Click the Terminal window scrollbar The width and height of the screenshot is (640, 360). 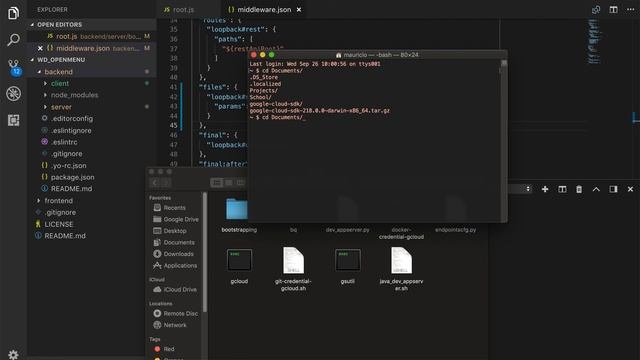click(x=504, y=140)
